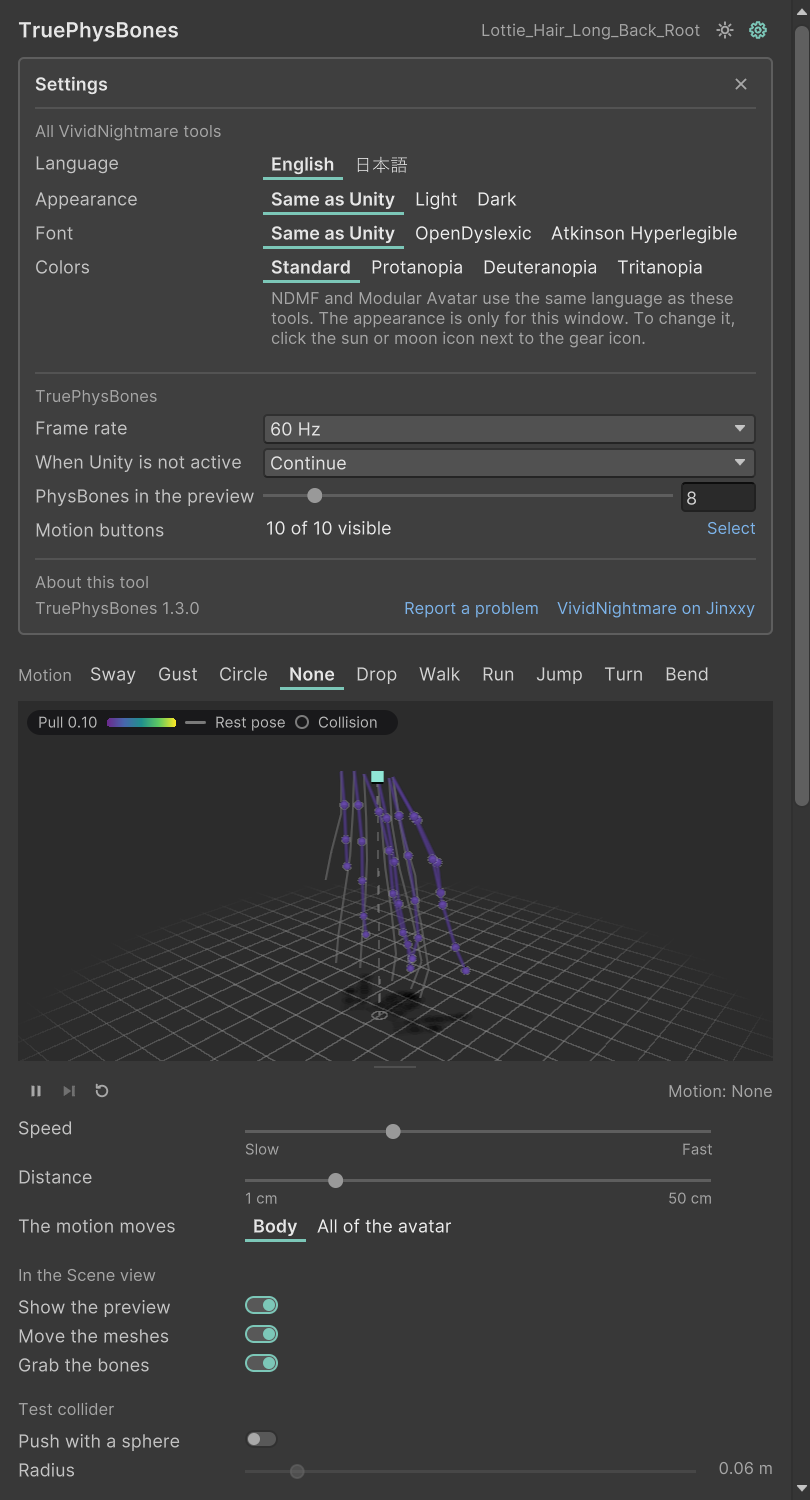Viewport: 810px width, 1500px height.
Task: Select the Sway motion
Action: (x=113, y=674)
